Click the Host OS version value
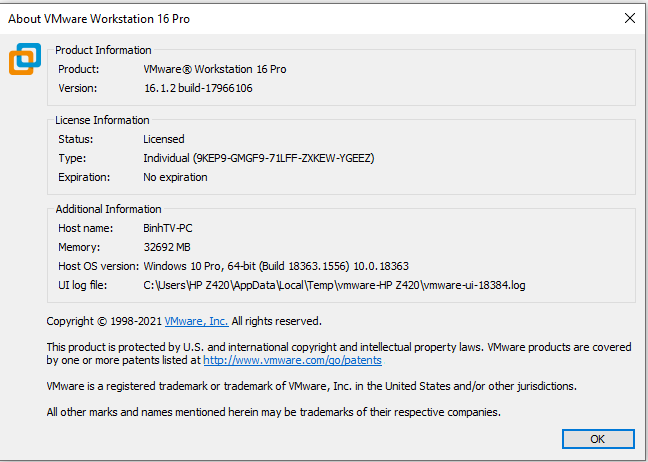648x462 pixels. [x=276, y=266]
